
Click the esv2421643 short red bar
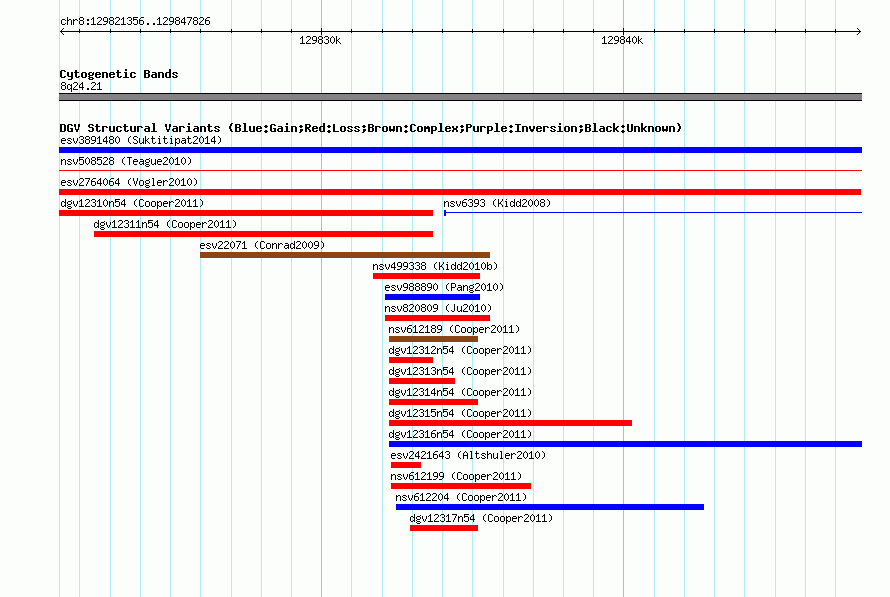[406, 465]
